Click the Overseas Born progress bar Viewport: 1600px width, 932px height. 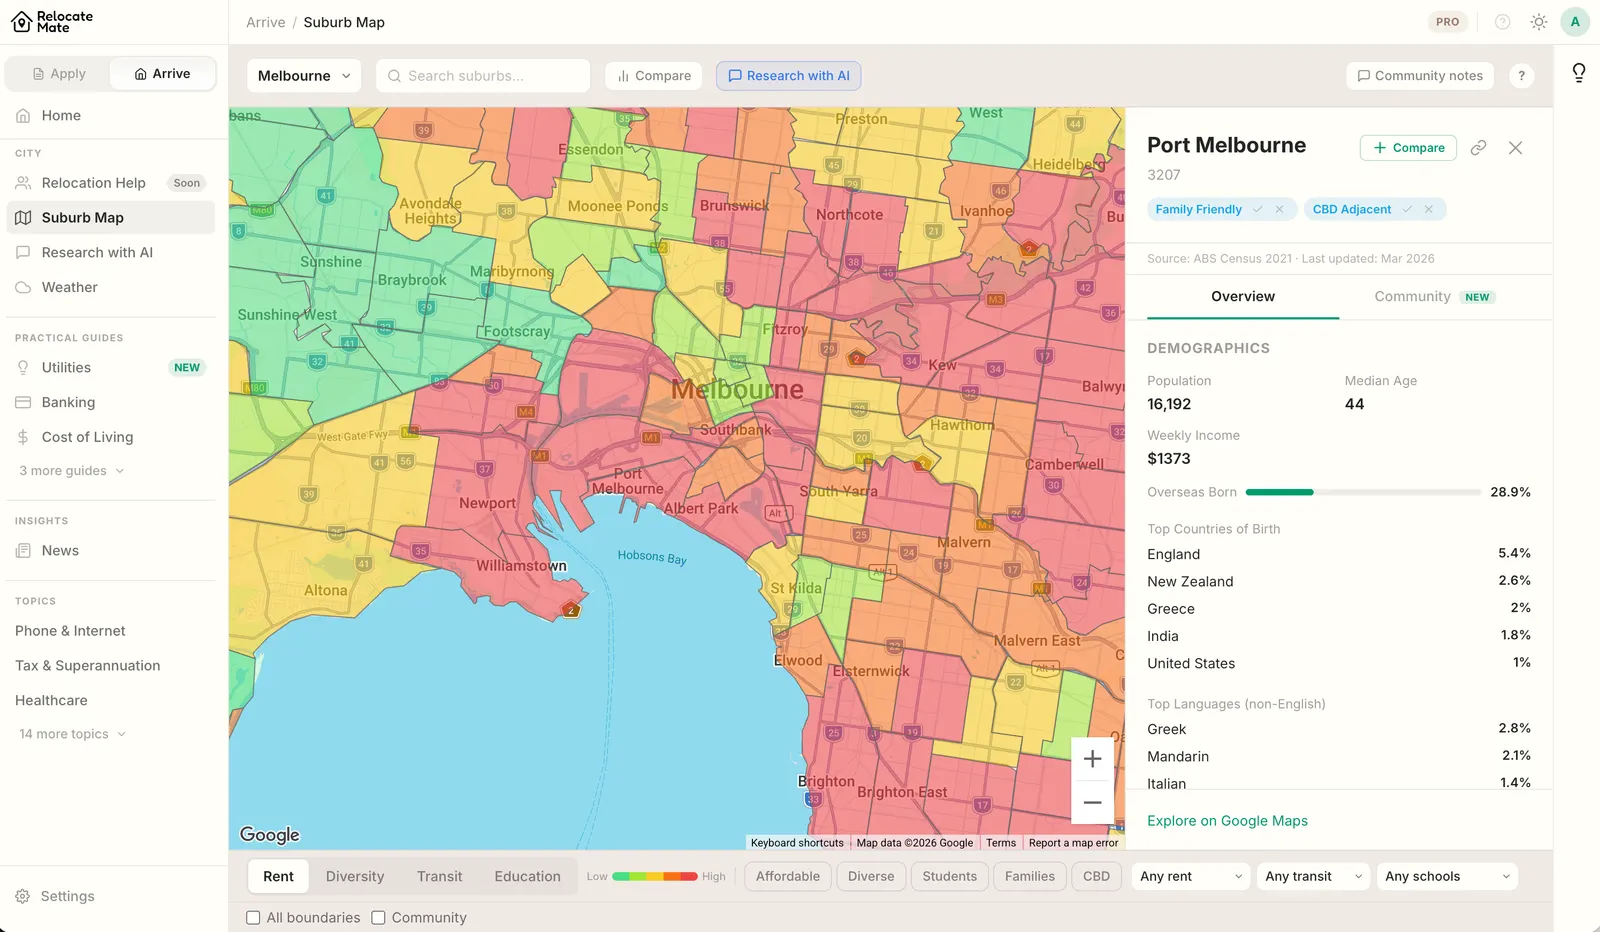click(x=1364, y=492)
